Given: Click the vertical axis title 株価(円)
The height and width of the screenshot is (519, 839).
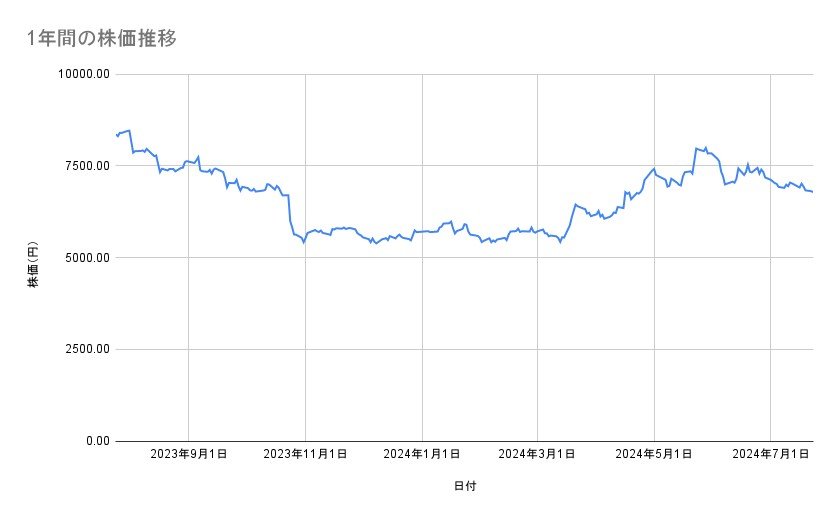Looking at the screenshot, I should [x=33, y=257].
